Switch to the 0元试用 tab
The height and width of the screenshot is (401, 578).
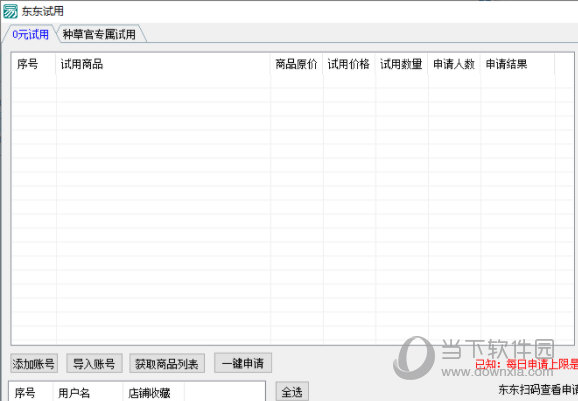coord(30,34)
